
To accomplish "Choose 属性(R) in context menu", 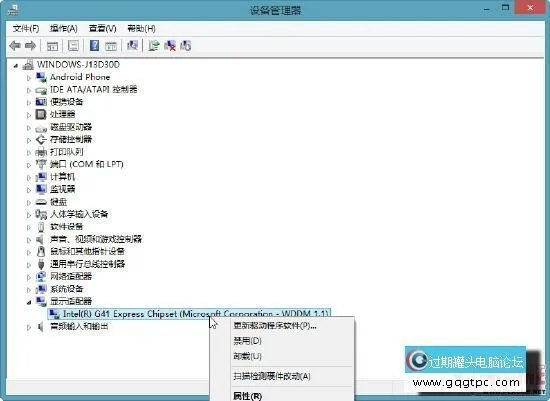I will tap(247, 396).
